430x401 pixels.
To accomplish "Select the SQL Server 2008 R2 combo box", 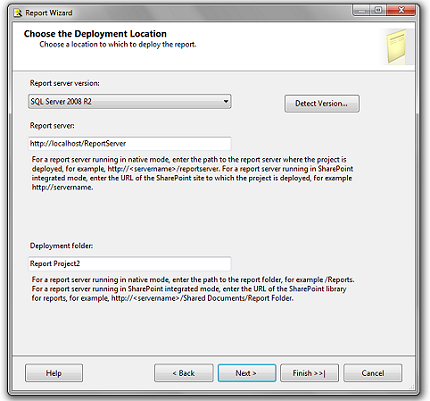I will point(130,101).
